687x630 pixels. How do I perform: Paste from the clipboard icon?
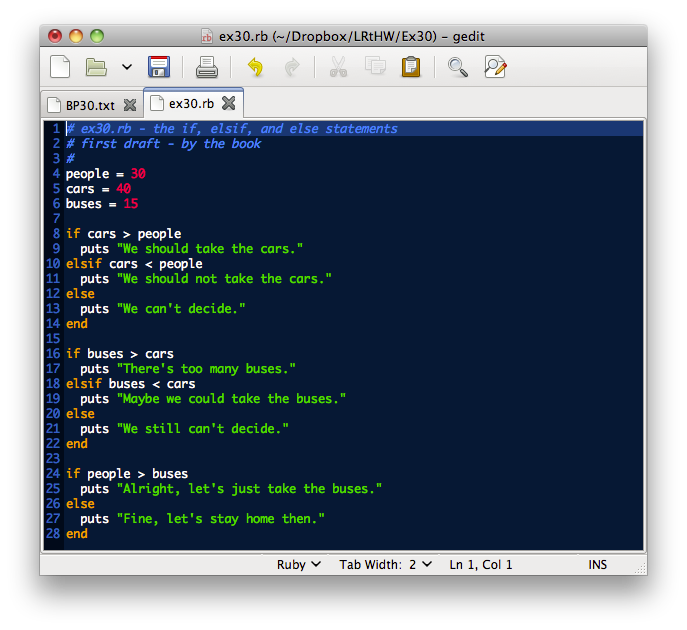tap(411, 67)
